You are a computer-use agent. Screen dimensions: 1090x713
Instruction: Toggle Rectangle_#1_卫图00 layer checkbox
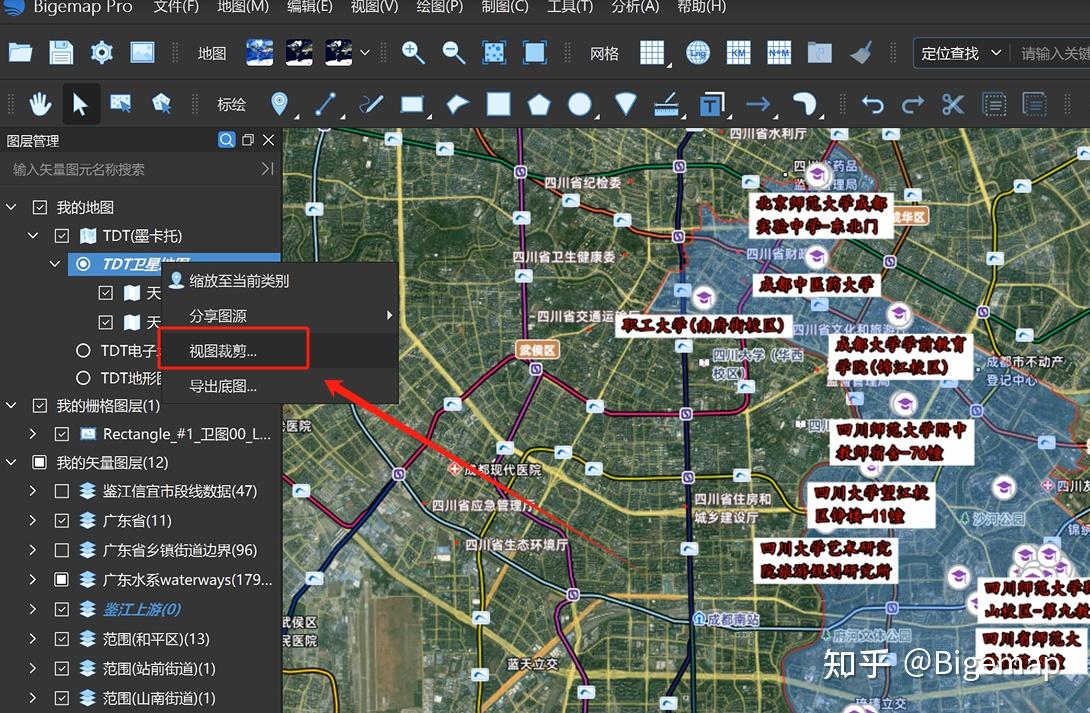[x=62, y=434]
